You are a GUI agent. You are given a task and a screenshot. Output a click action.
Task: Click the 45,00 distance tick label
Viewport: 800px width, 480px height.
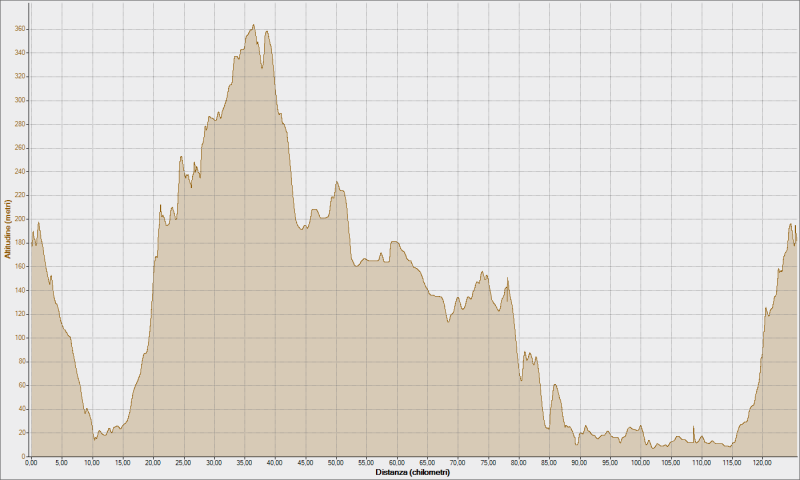[x=305, y=463]
